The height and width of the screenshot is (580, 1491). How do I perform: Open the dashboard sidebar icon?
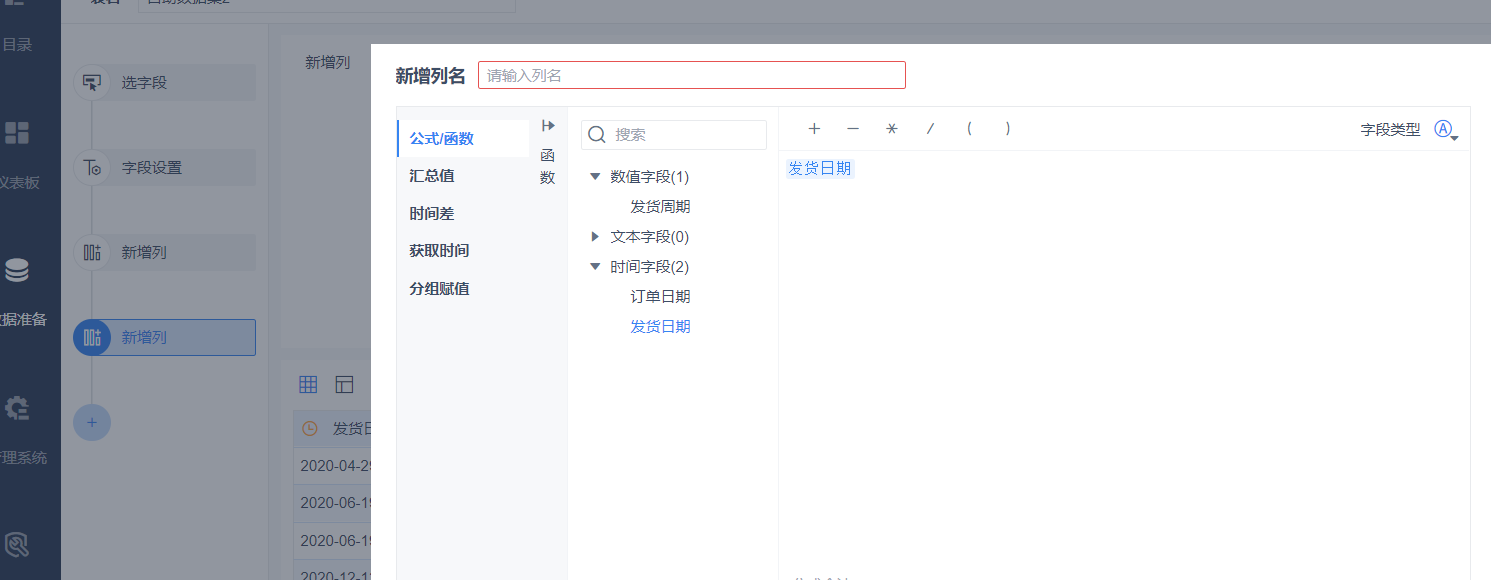pos(17,133)
